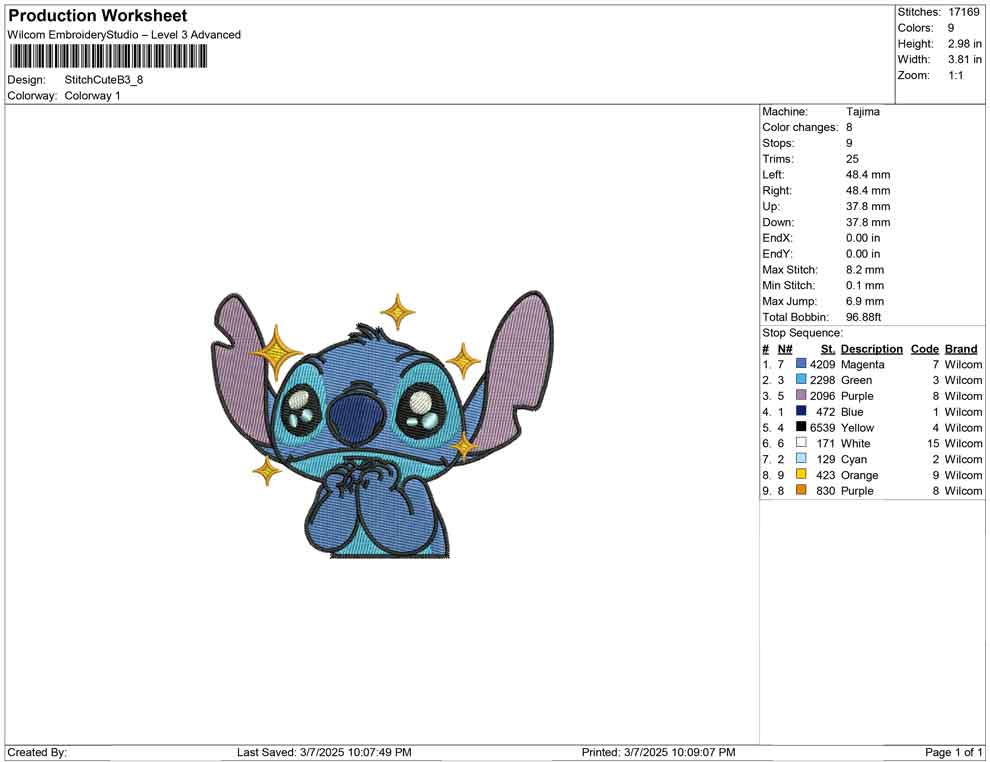This screenshot has width=990, height=762.
Task: Click the Created By label in the footer
Action: click(37, 753)
